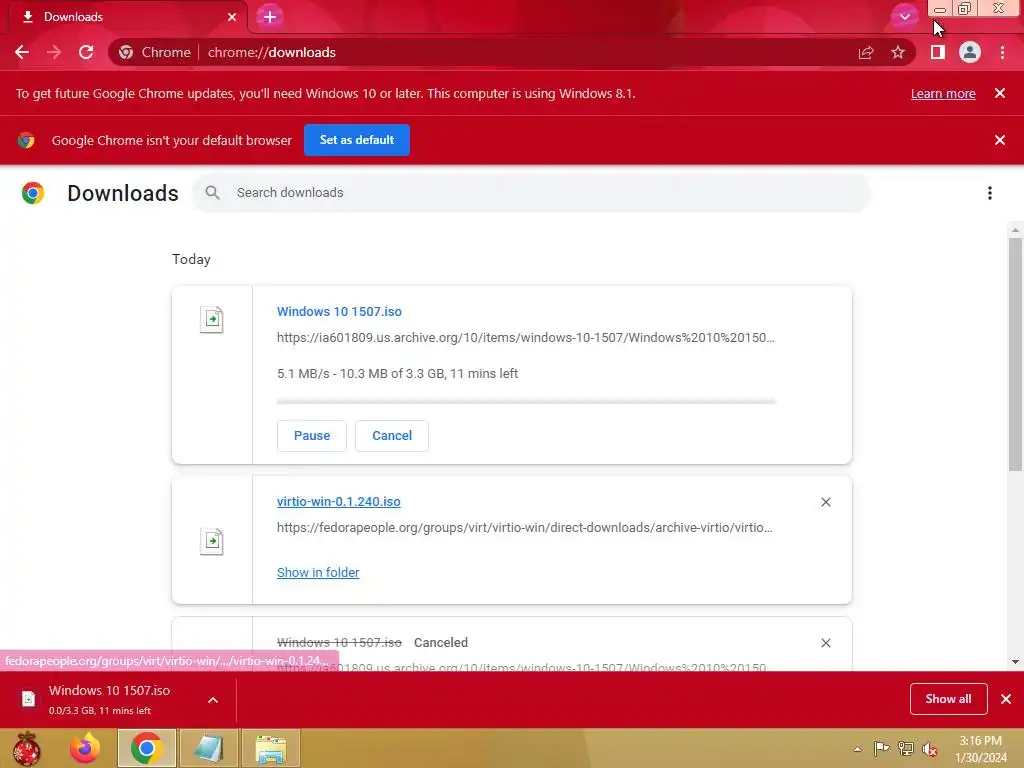
Task: Click the archive.org source URL text
Action: pos(526,338)
